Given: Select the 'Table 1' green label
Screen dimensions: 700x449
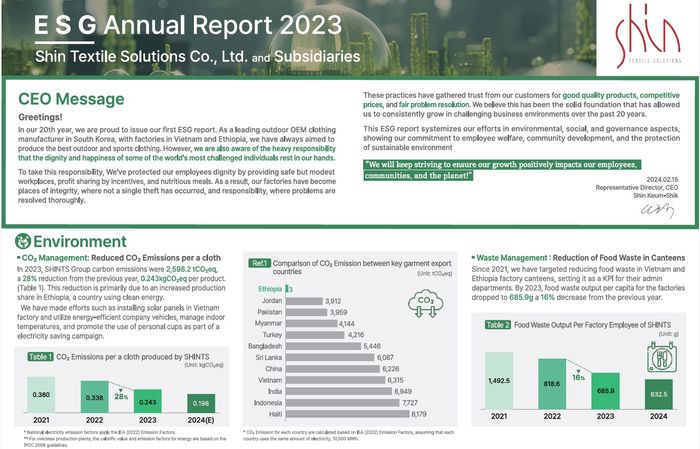Looking at the screenshot, I should click(x=40, y=357).
